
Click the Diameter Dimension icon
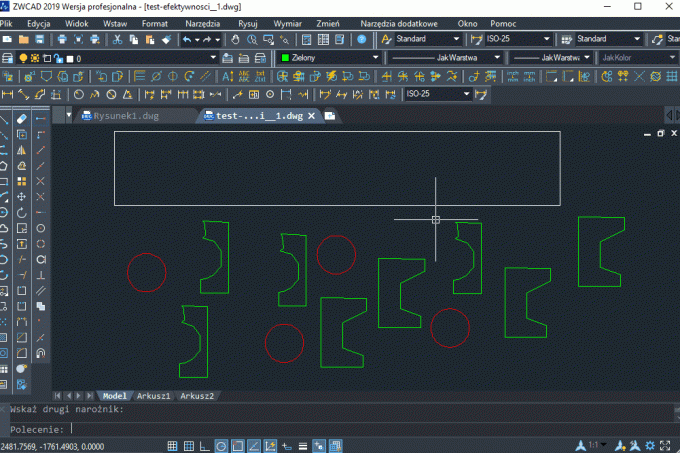coord(111,94)
